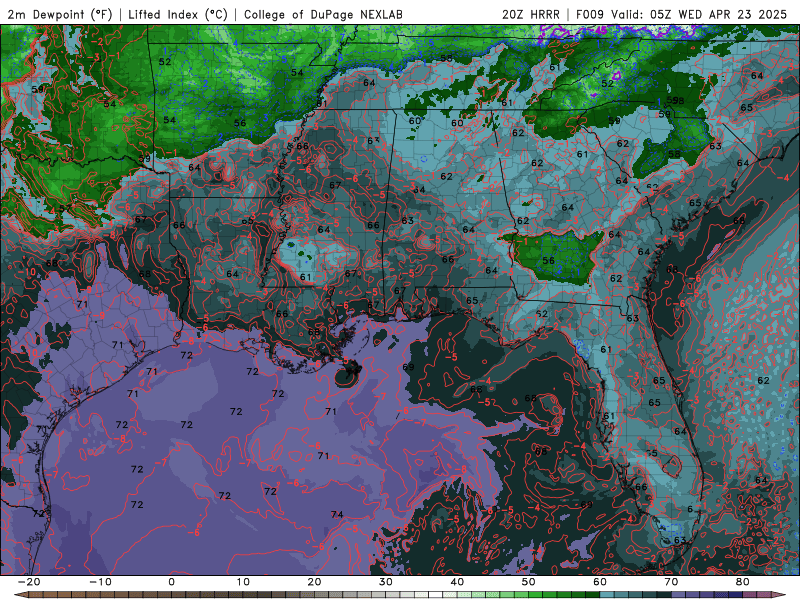Click the '10' color scale label
This screenshot has width=800, height=600.
tap(243, 582)
